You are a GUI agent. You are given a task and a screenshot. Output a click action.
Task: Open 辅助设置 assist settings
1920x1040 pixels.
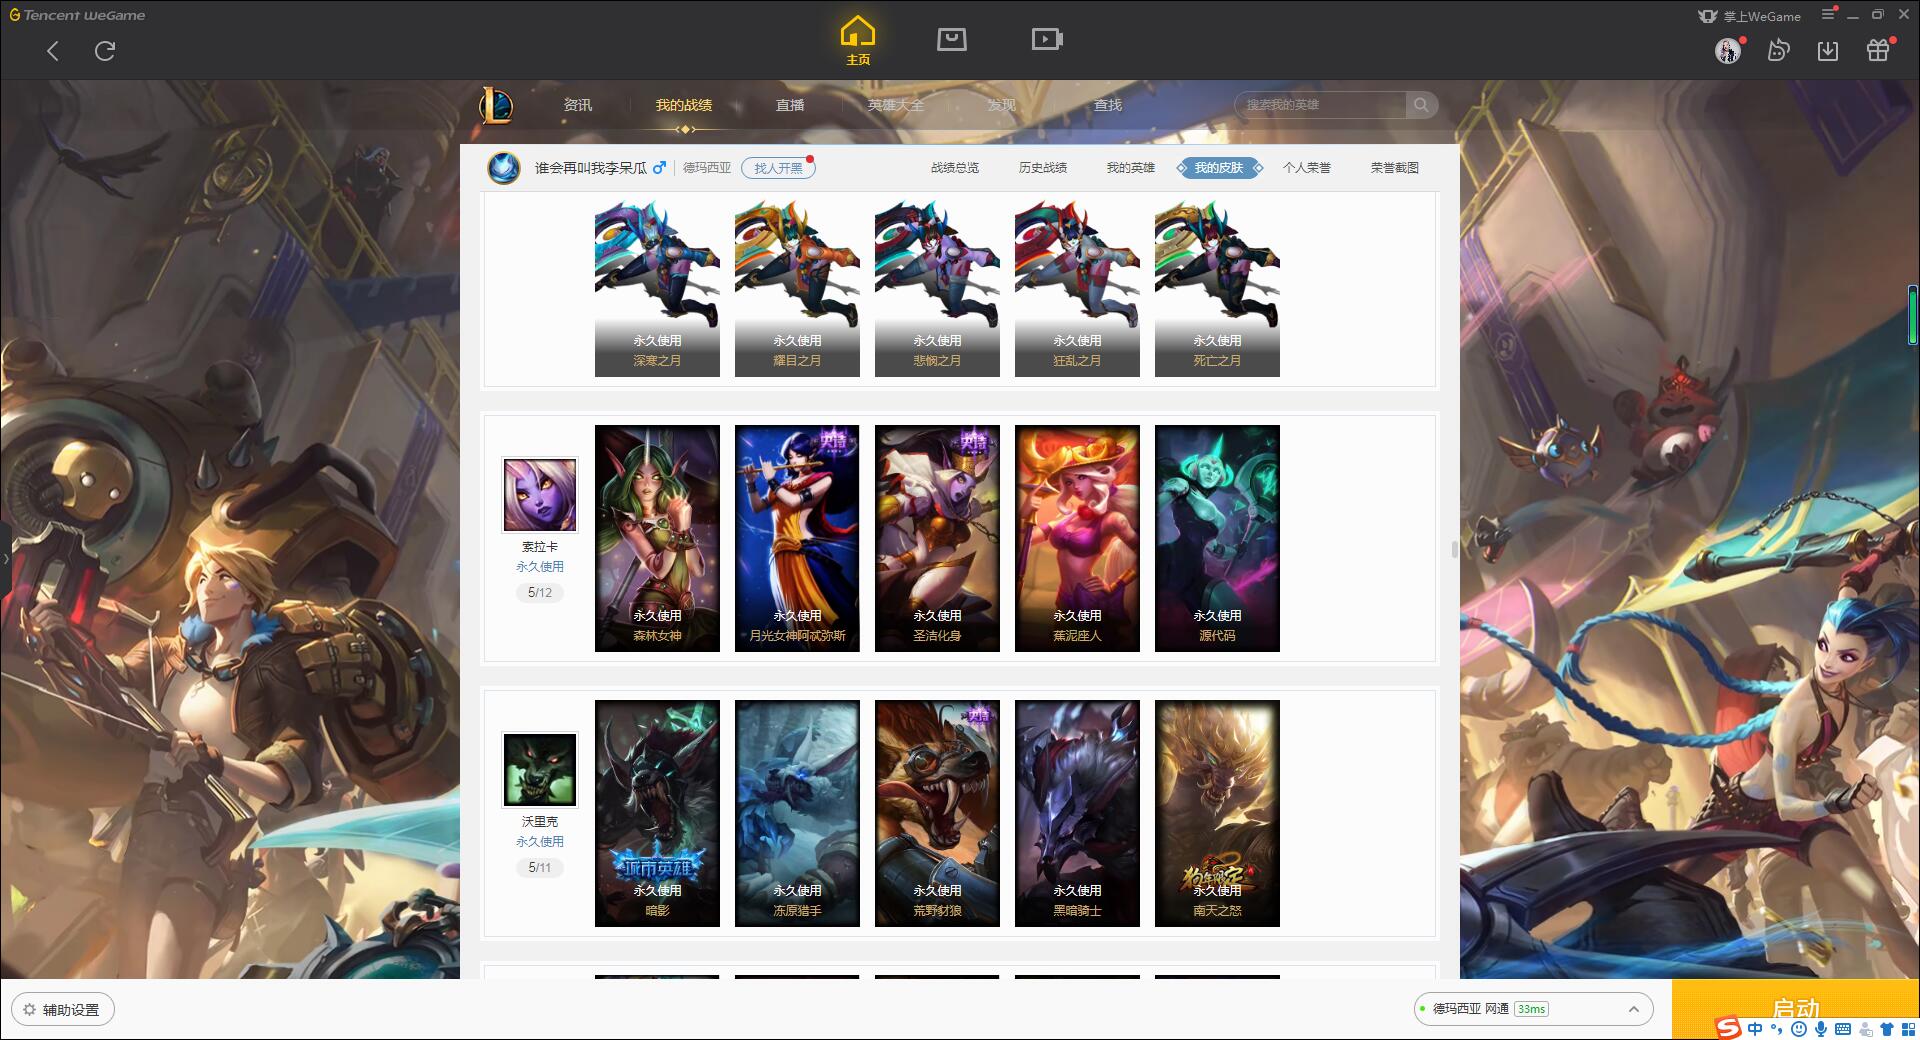pos(63,1010)
